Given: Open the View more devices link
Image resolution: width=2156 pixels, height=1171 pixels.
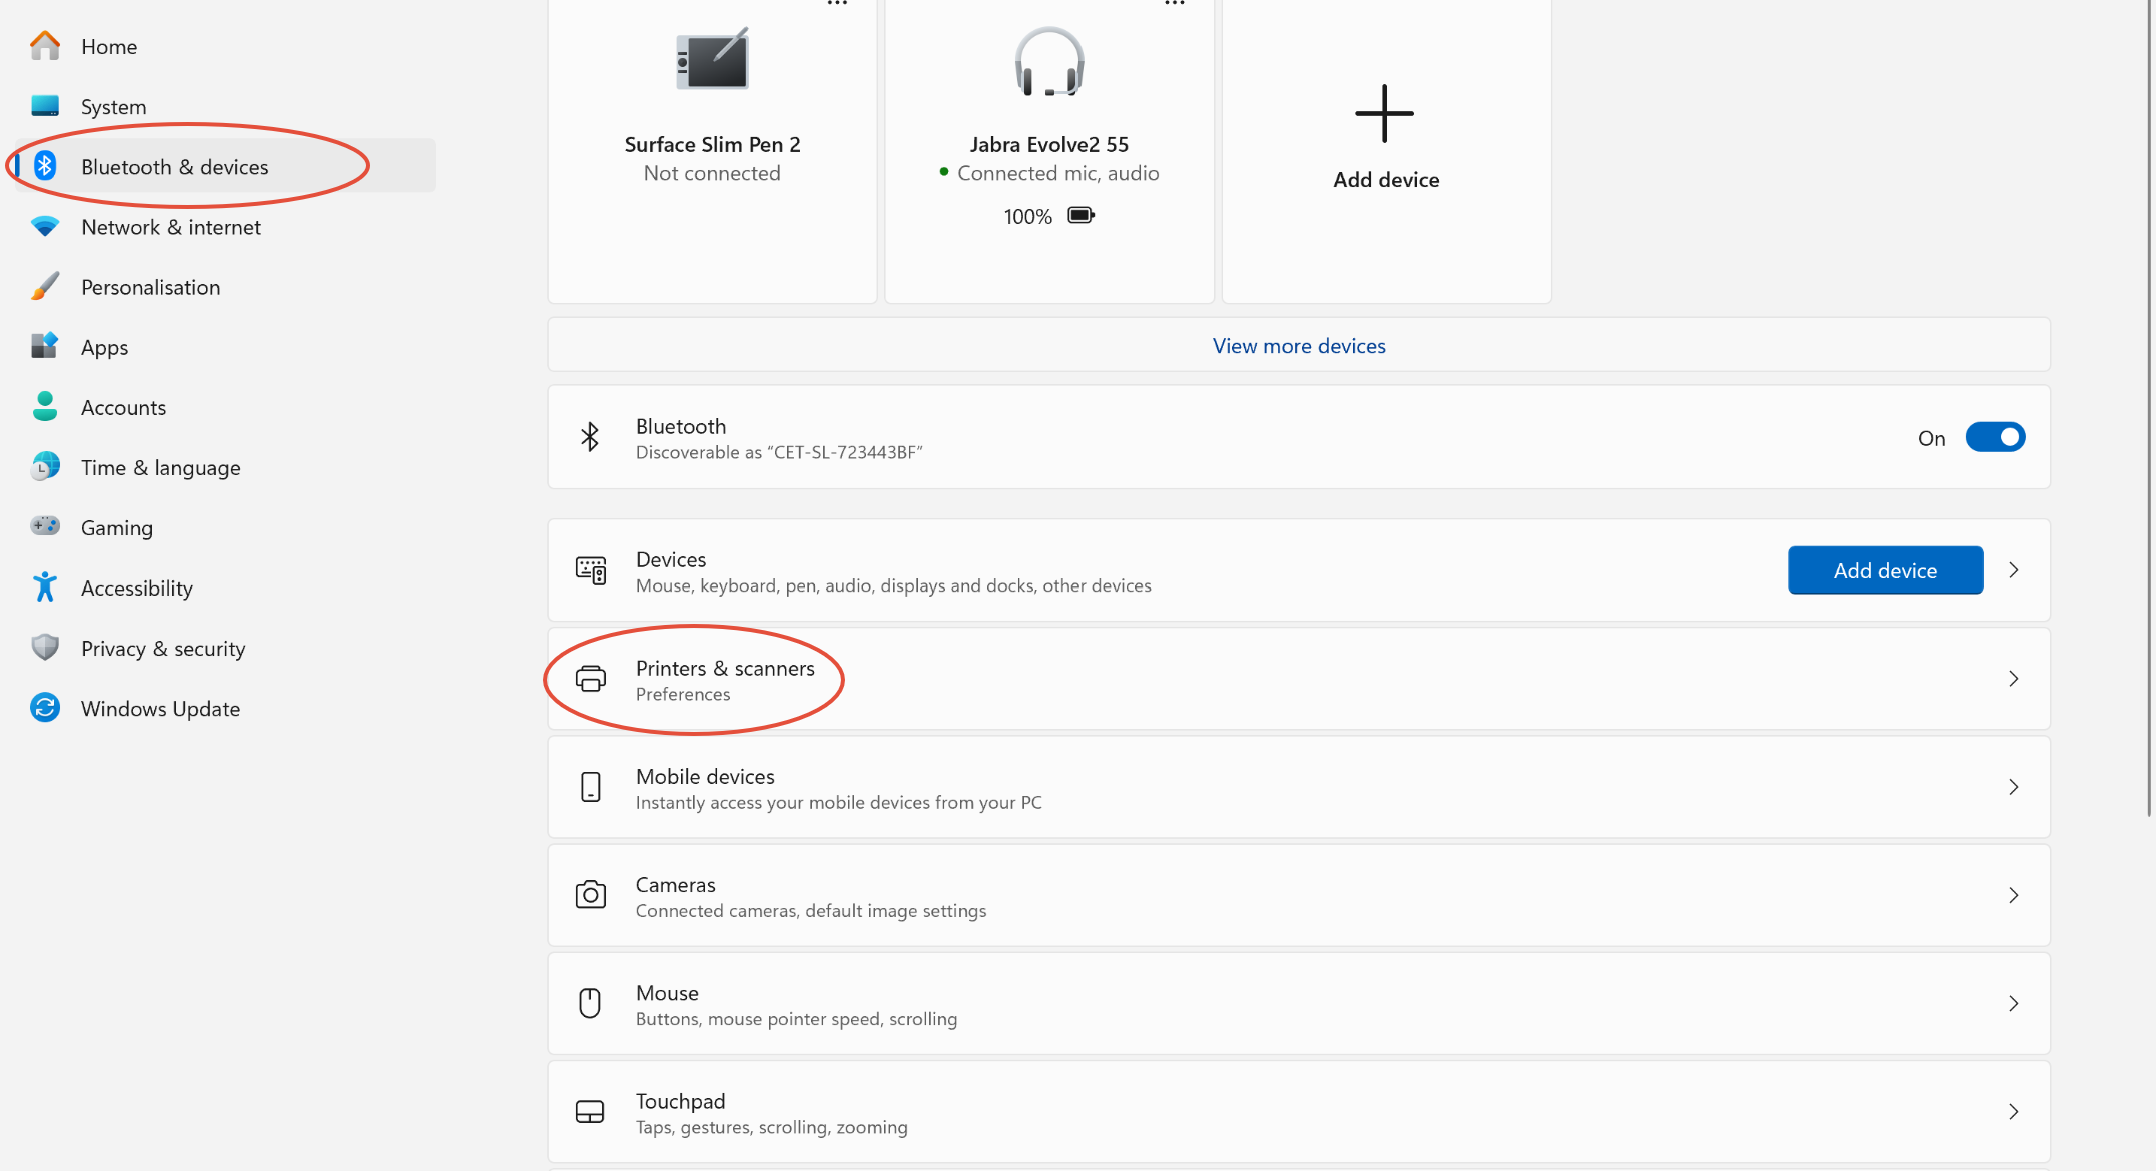Looking at the screenshot, I should (x=1299, y=346).
